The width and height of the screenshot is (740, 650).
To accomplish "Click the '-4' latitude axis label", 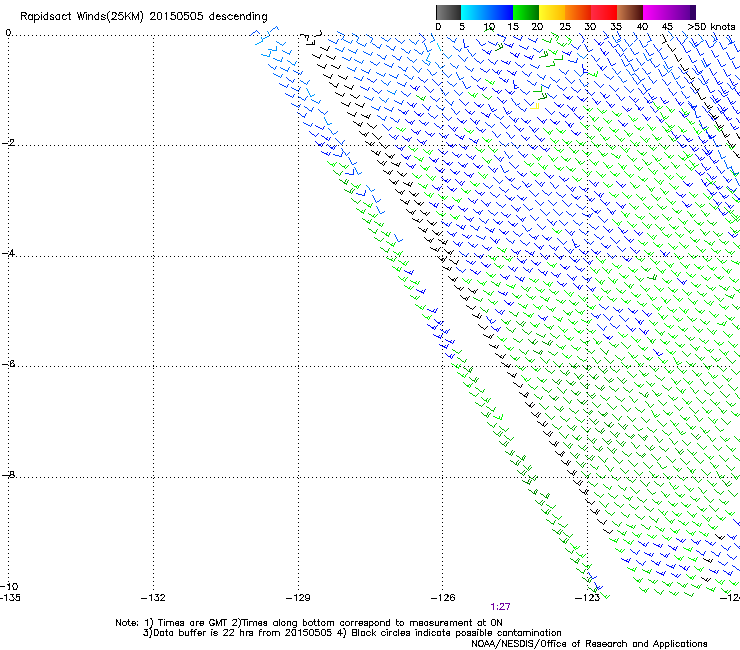I will click(8, 253).
